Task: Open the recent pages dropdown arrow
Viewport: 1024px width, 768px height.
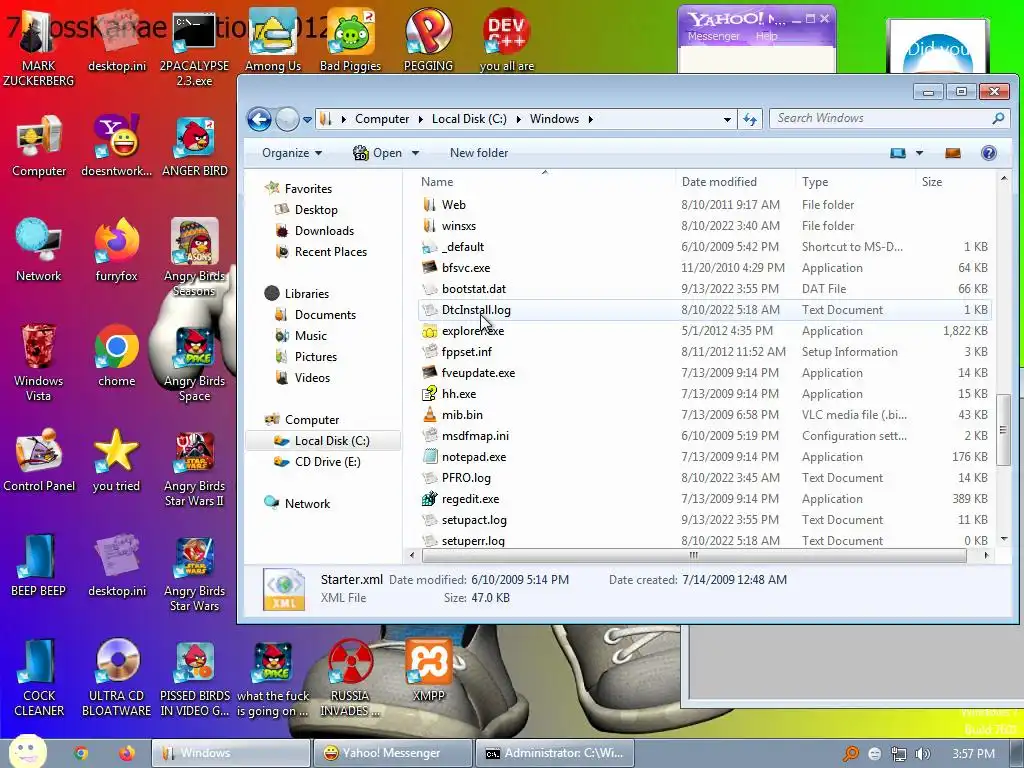Action: point(307,120)
